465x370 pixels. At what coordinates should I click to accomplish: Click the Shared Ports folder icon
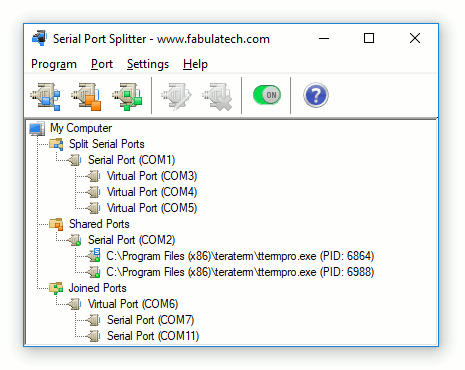click(x=56, y=224)
